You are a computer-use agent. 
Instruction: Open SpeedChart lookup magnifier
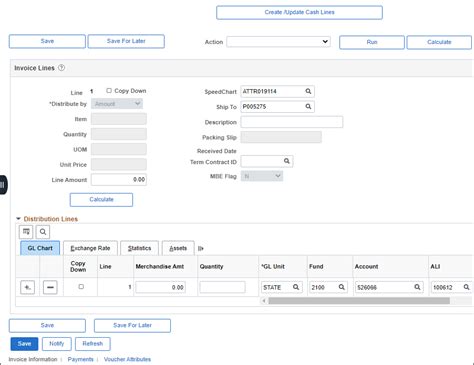click(x=308, y=91)
